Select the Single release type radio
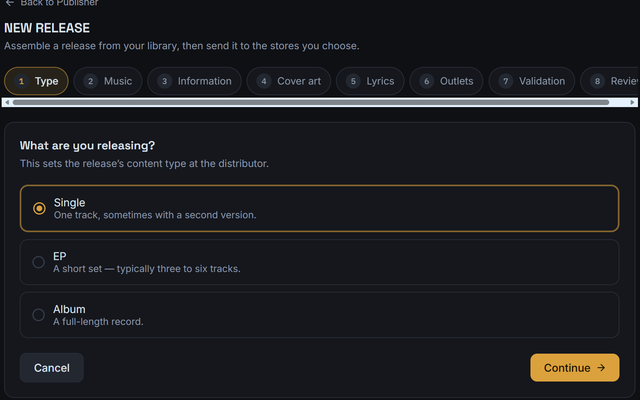Image resolution: width=640 pixels, height=400 pixels. 40,208
